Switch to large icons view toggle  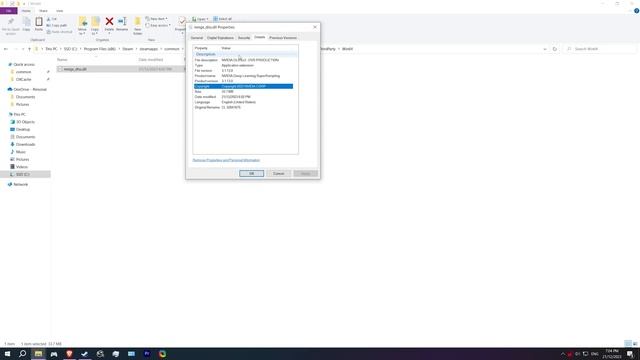coord(635,344)
